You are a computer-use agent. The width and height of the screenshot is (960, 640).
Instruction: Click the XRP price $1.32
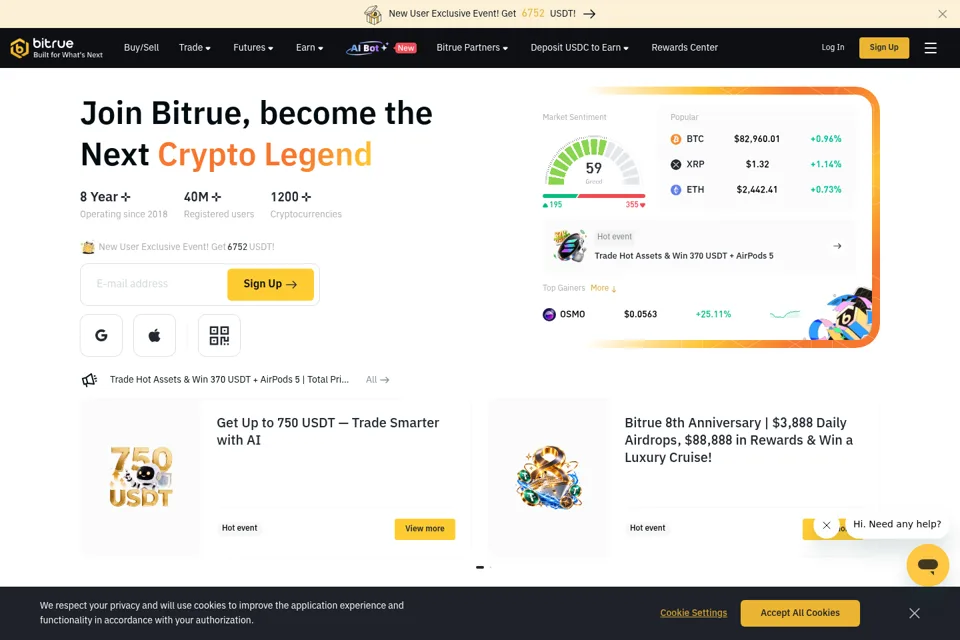coord(757,164)
